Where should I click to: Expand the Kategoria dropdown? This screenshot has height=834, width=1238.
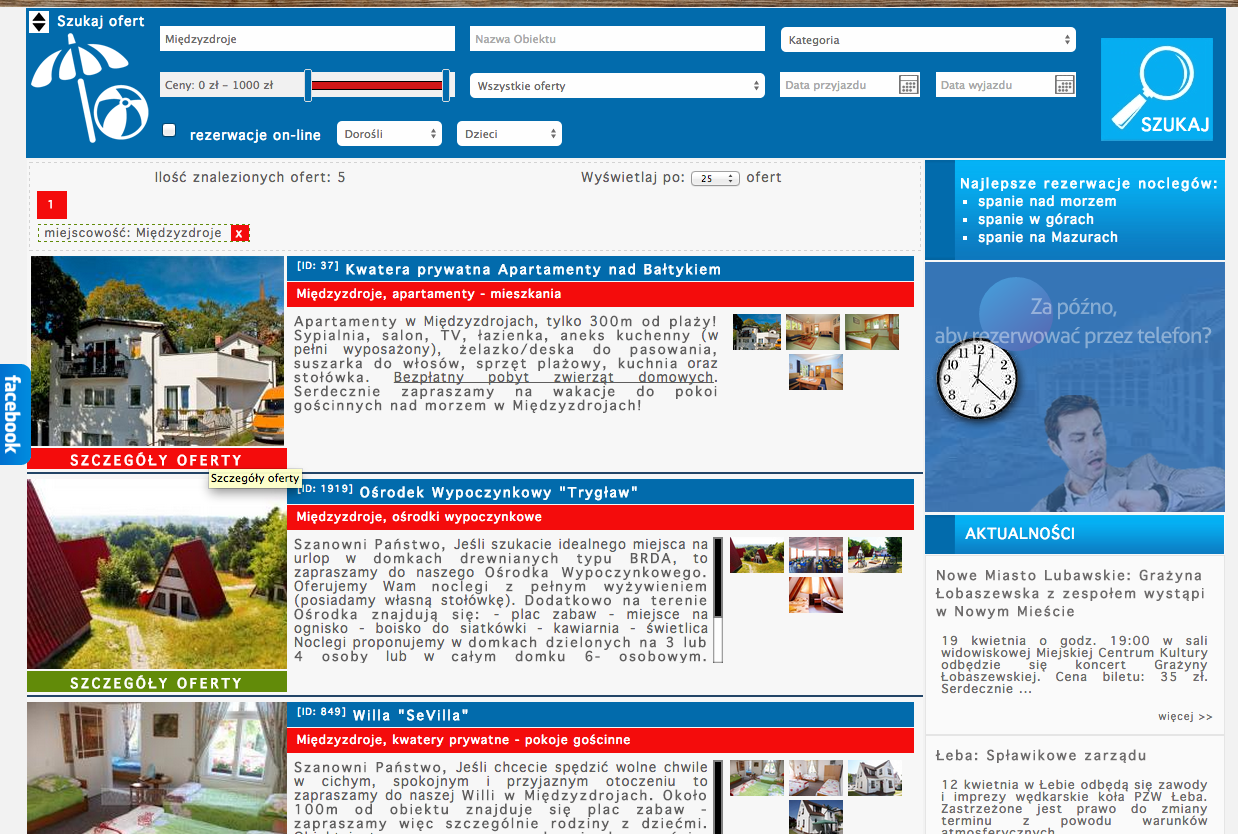click(927, 40)
